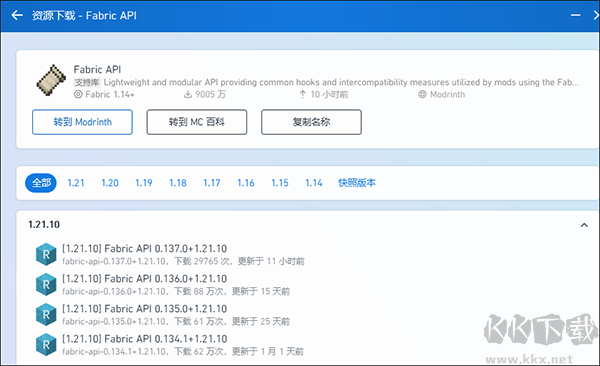Screen dimensions: 600x366
Task: Click the update time arrow icon near 10 小时前
Action: [302, 94]
